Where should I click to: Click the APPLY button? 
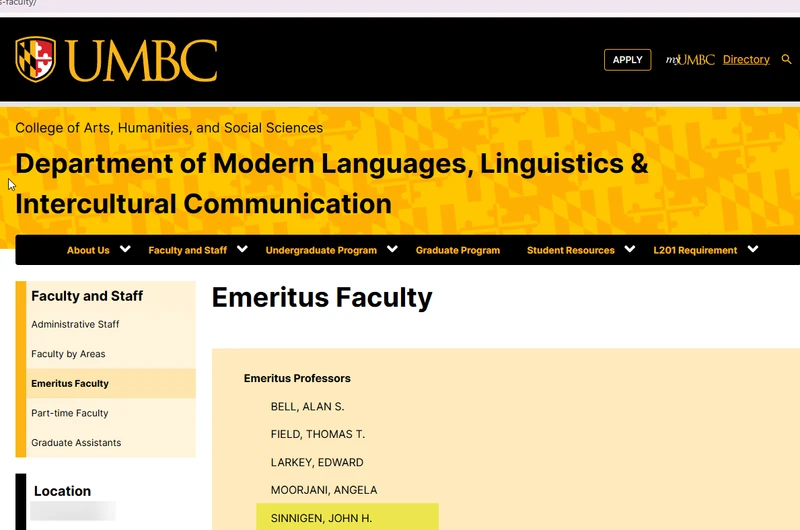628,60
